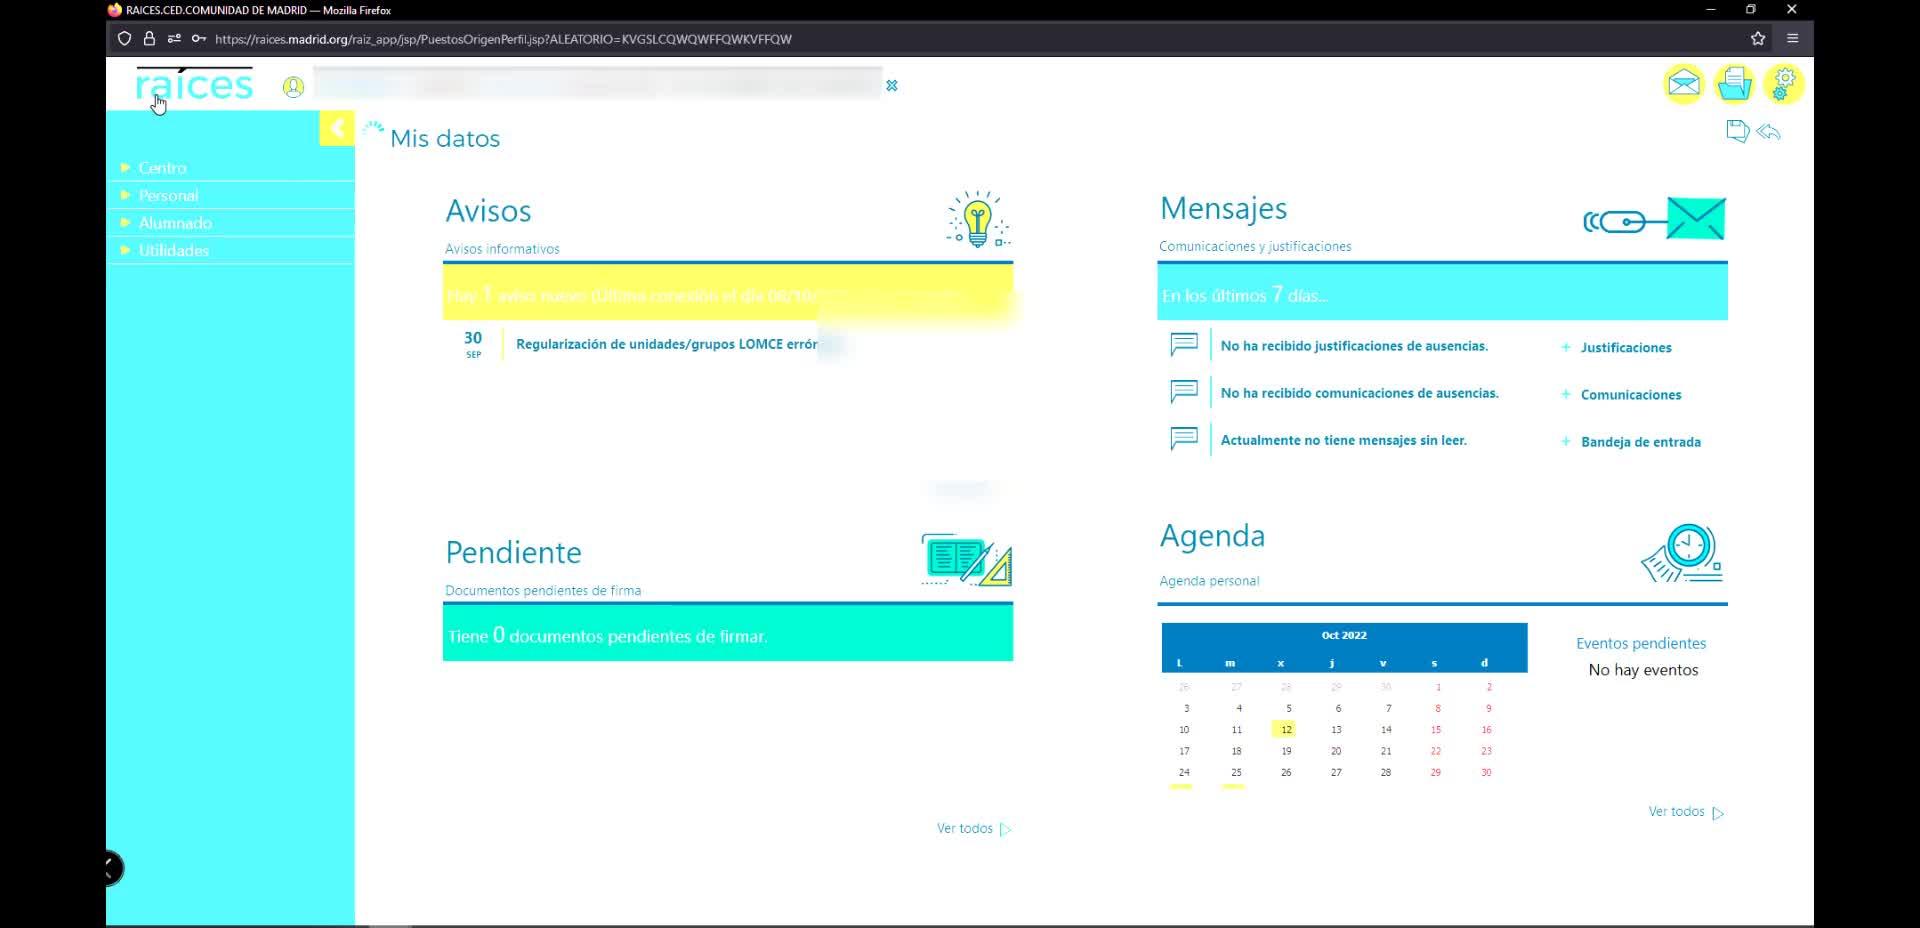
Task: Collapse the sidebar with the yellow arrow
Action: [337, 128]
